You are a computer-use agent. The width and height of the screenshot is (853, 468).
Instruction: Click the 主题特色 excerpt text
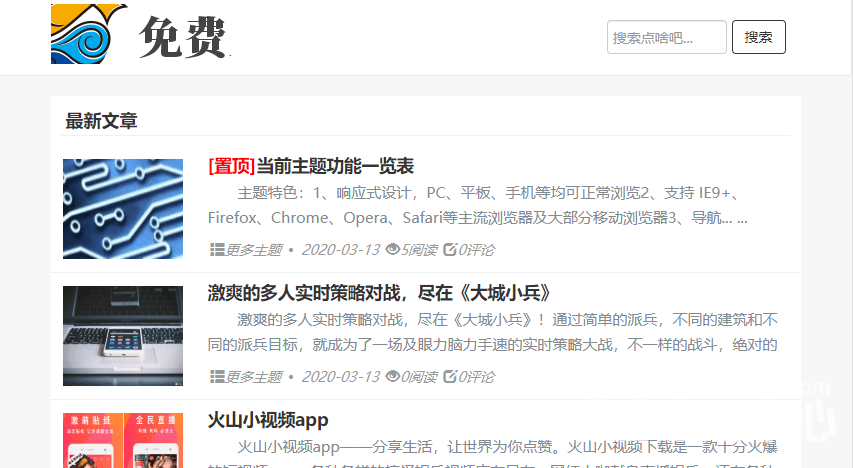coord(478,205)
